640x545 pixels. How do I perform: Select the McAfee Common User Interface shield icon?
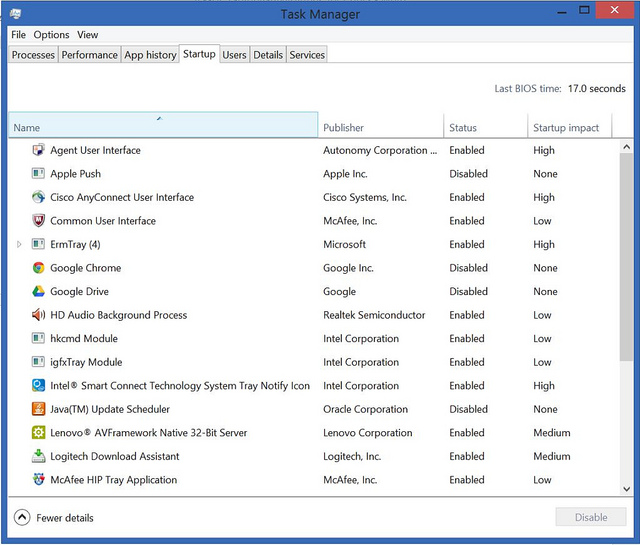click(x=38, y=221)
